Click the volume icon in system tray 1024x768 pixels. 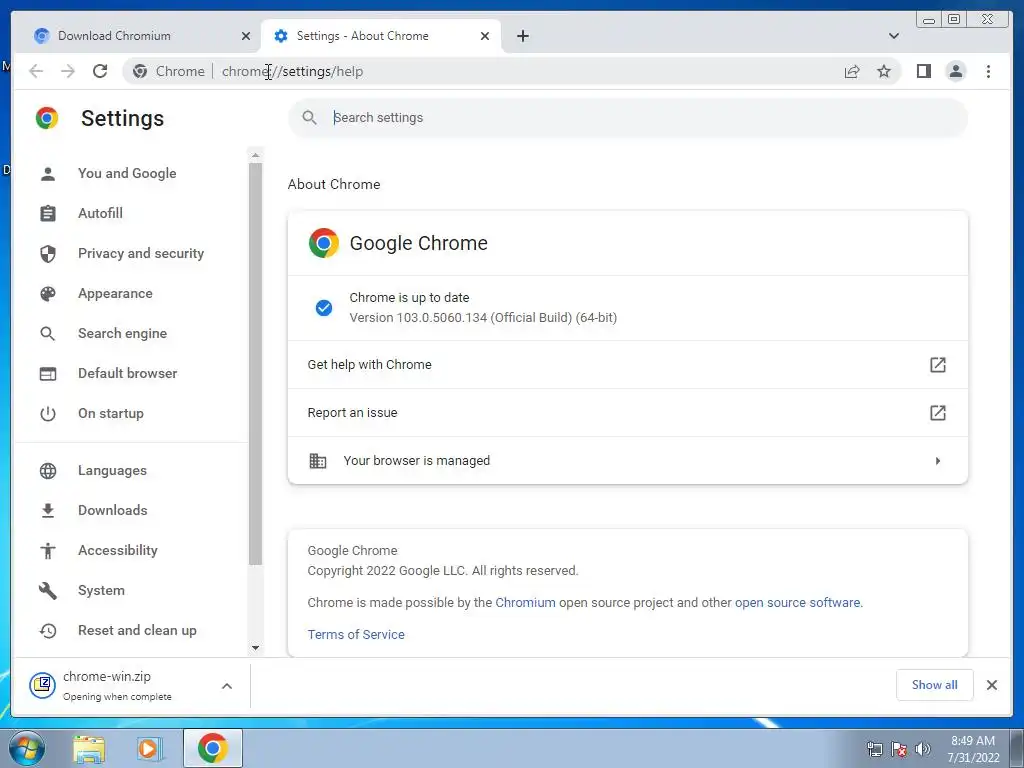[923, 748]
